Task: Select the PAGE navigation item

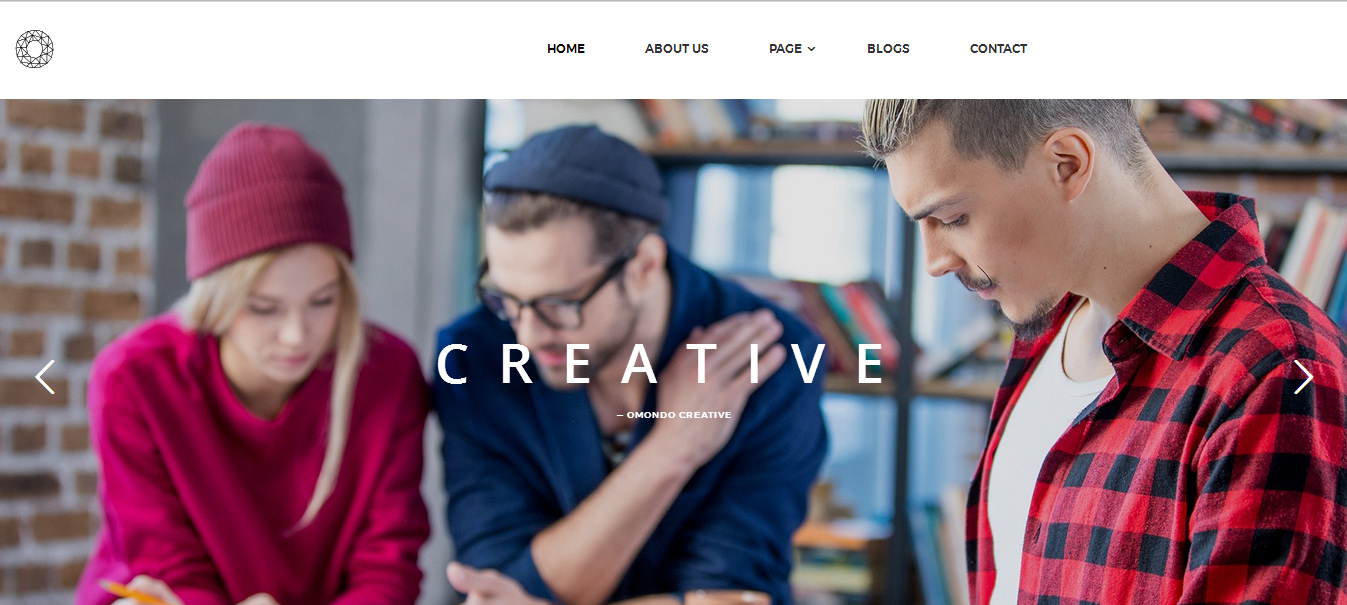Action: click(x=785, y=49)
